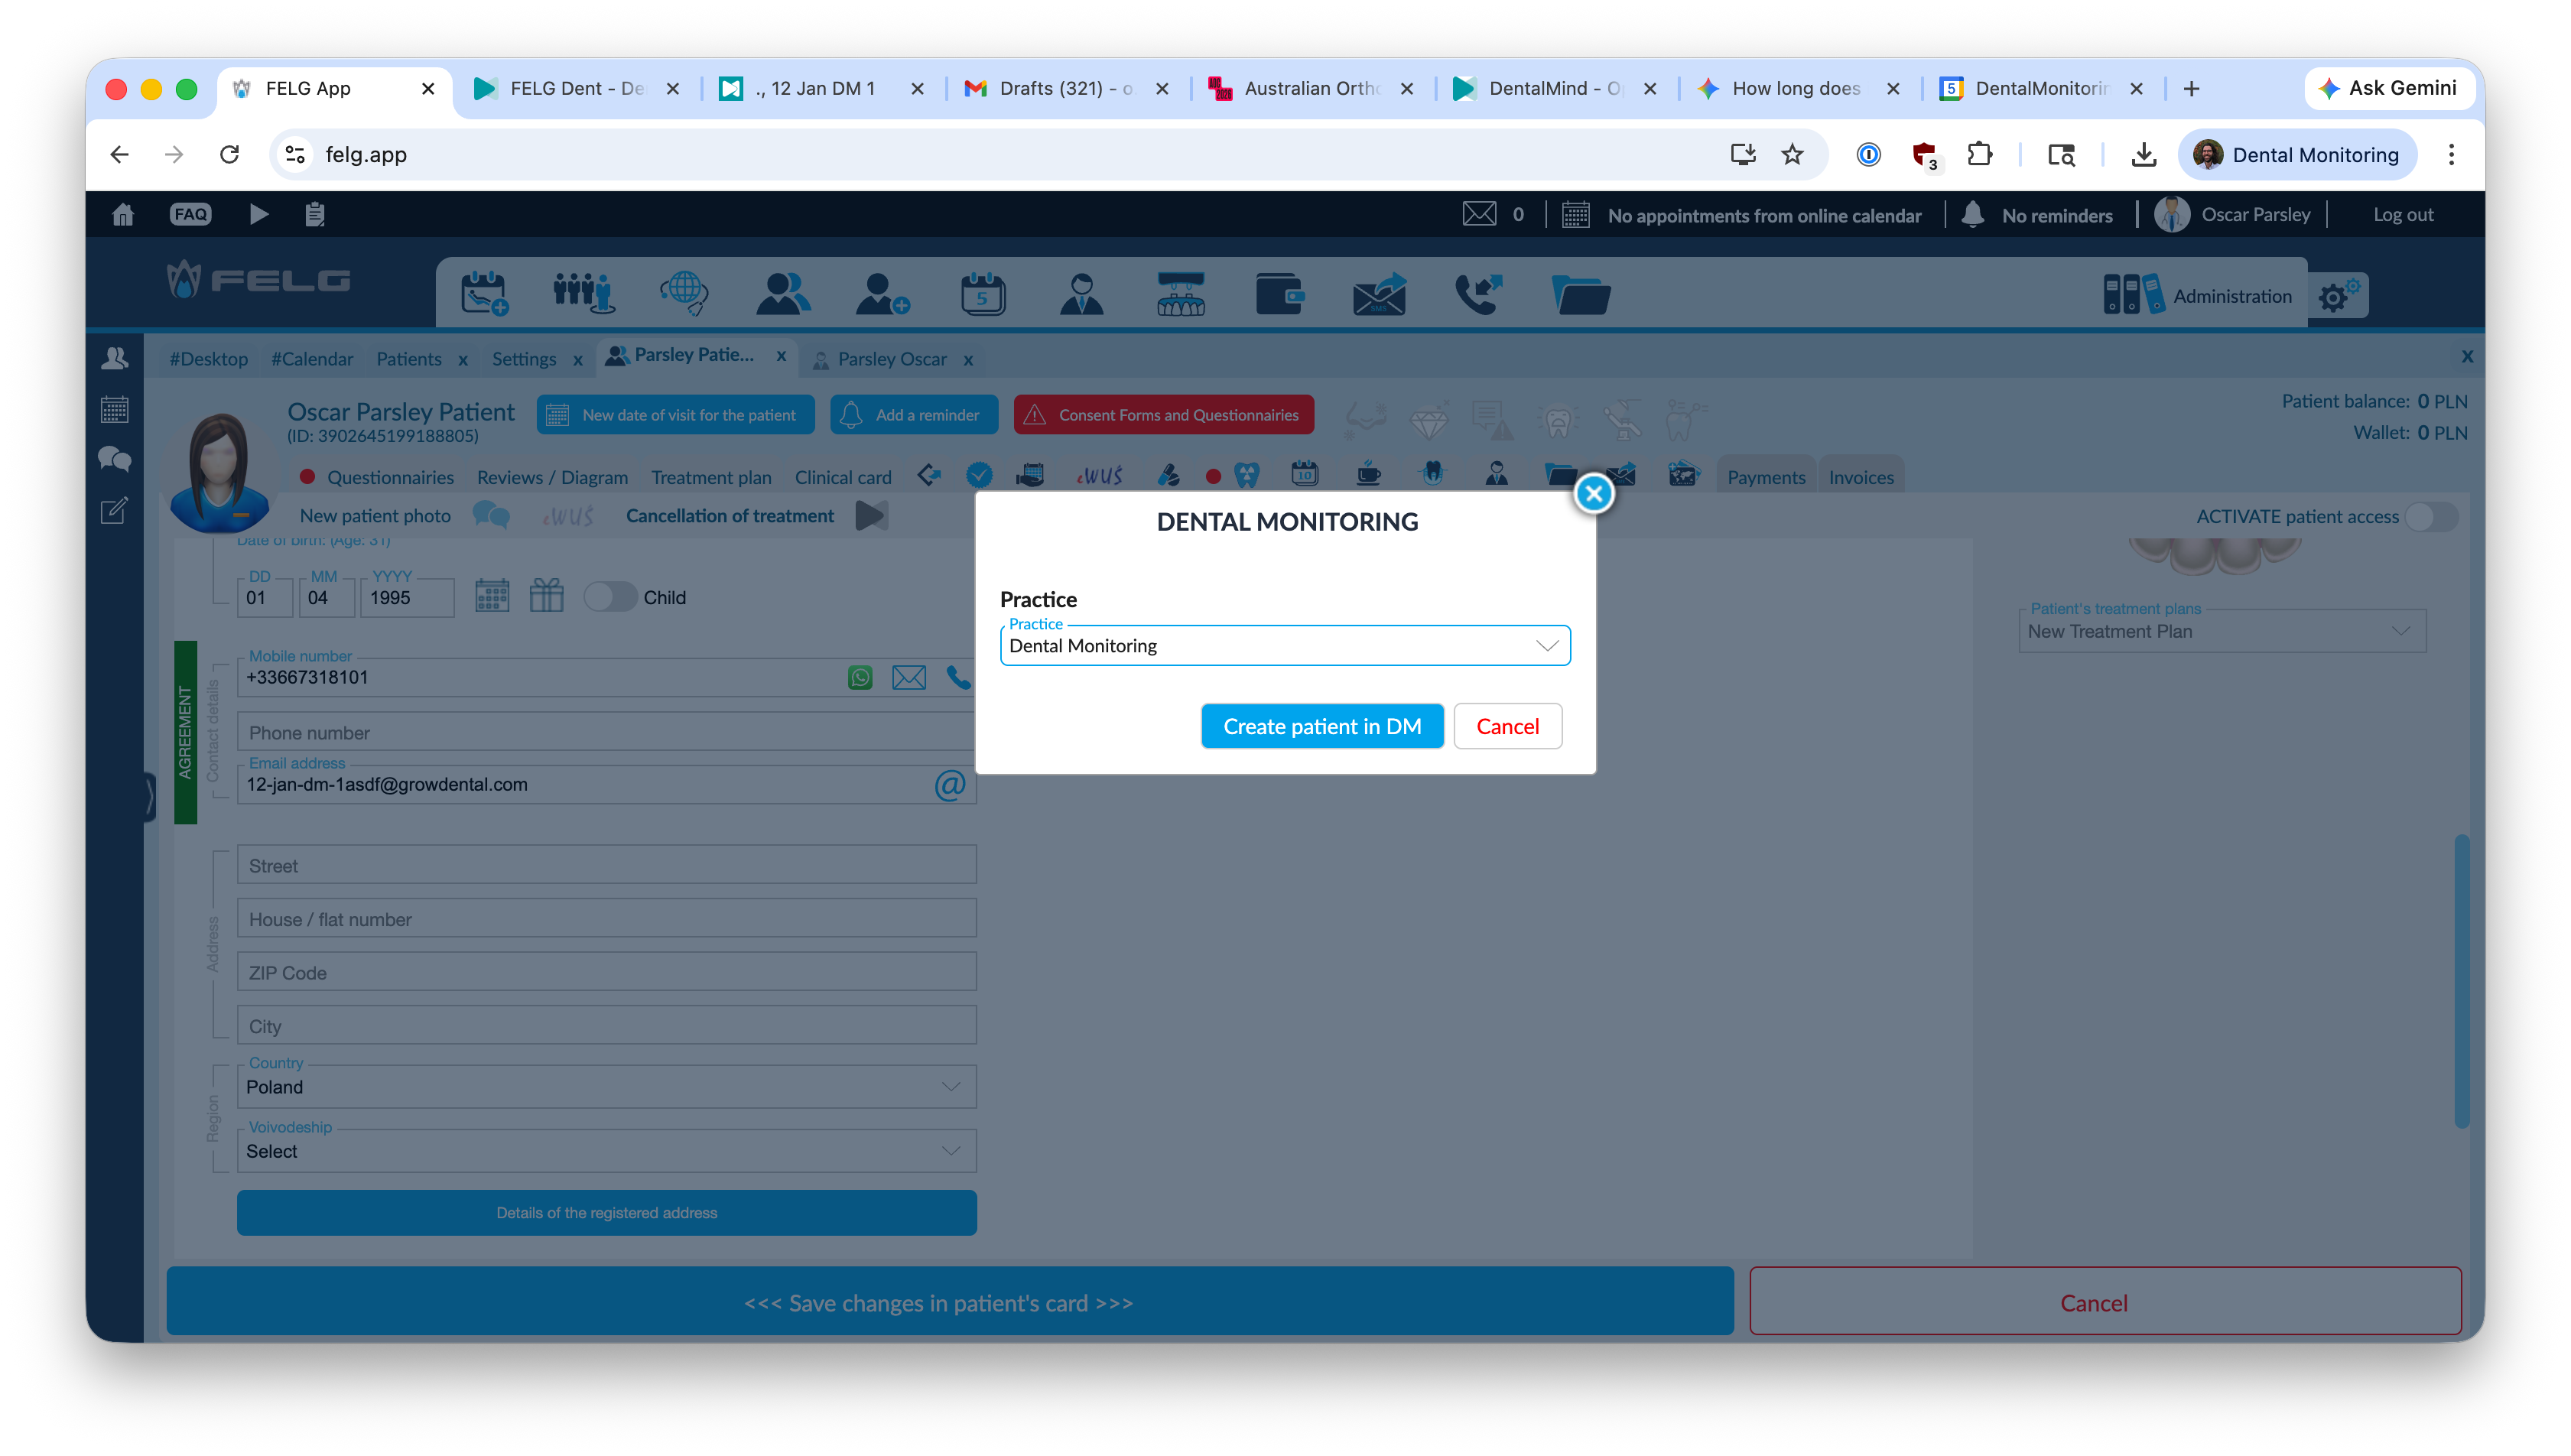Screen dimensions: 2571x1456
Task: Open the FAQ icon
Action: click(190, 214)
